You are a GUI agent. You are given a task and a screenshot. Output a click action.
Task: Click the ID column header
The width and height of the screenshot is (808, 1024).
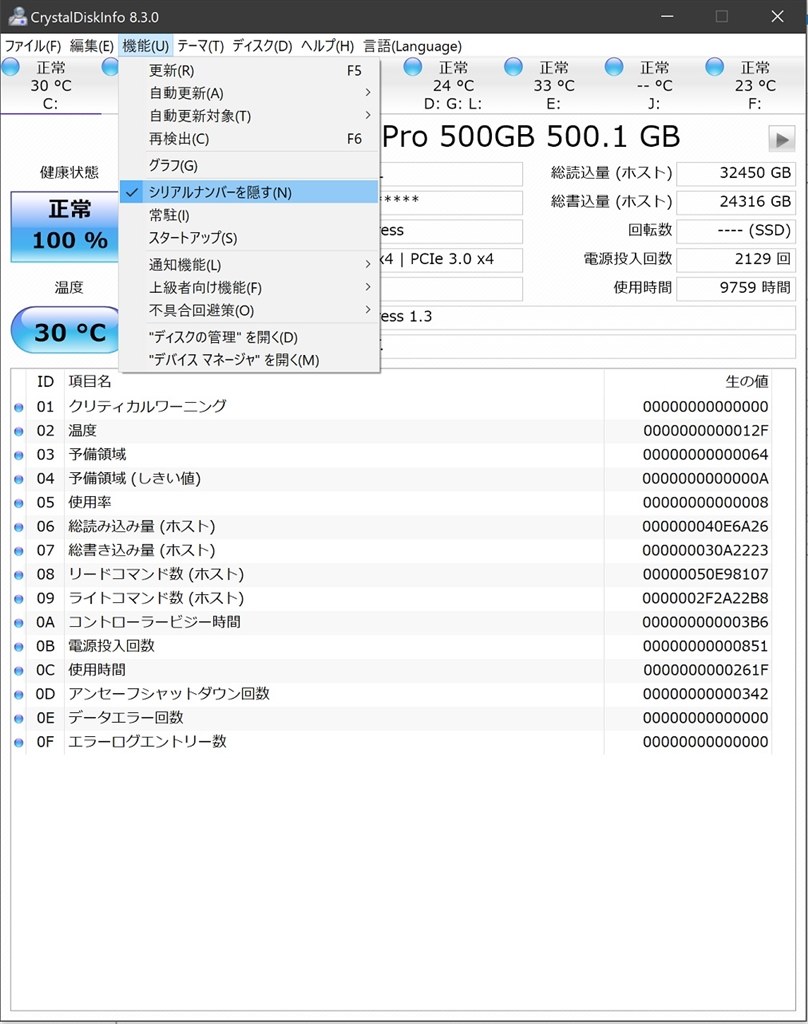click(45, 381)
